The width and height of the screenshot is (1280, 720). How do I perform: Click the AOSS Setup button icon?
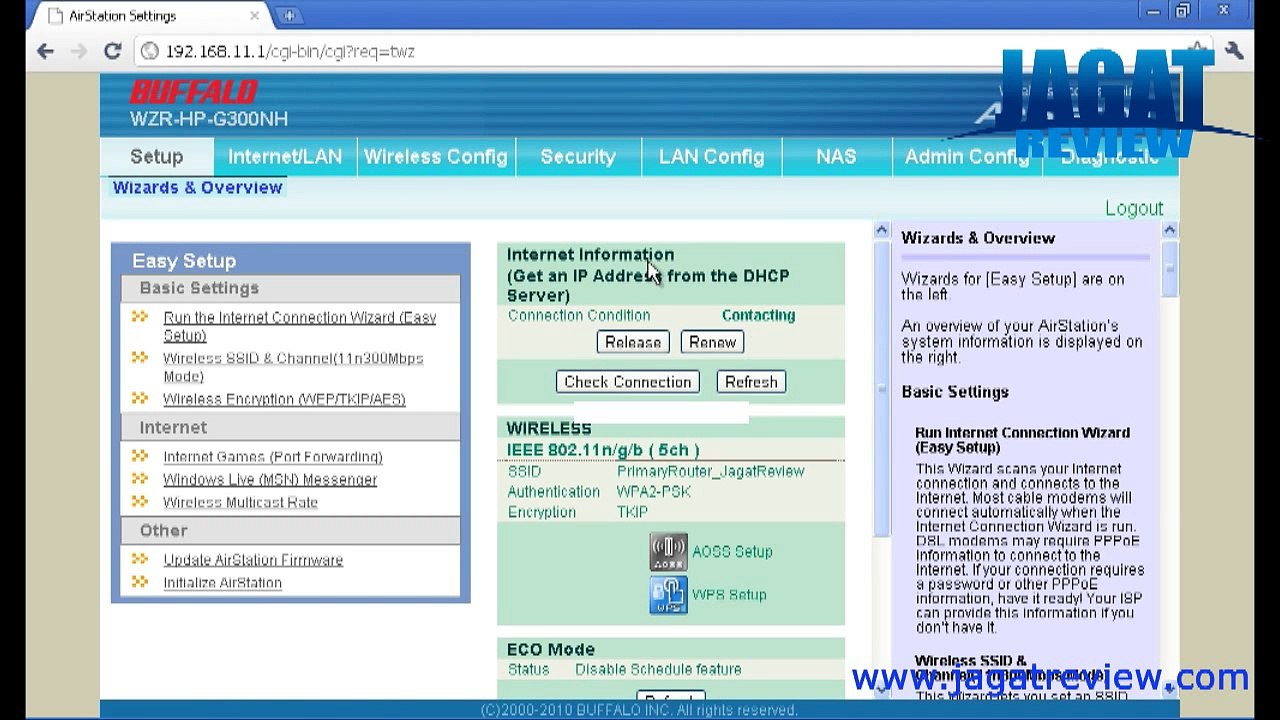point(668,552)
